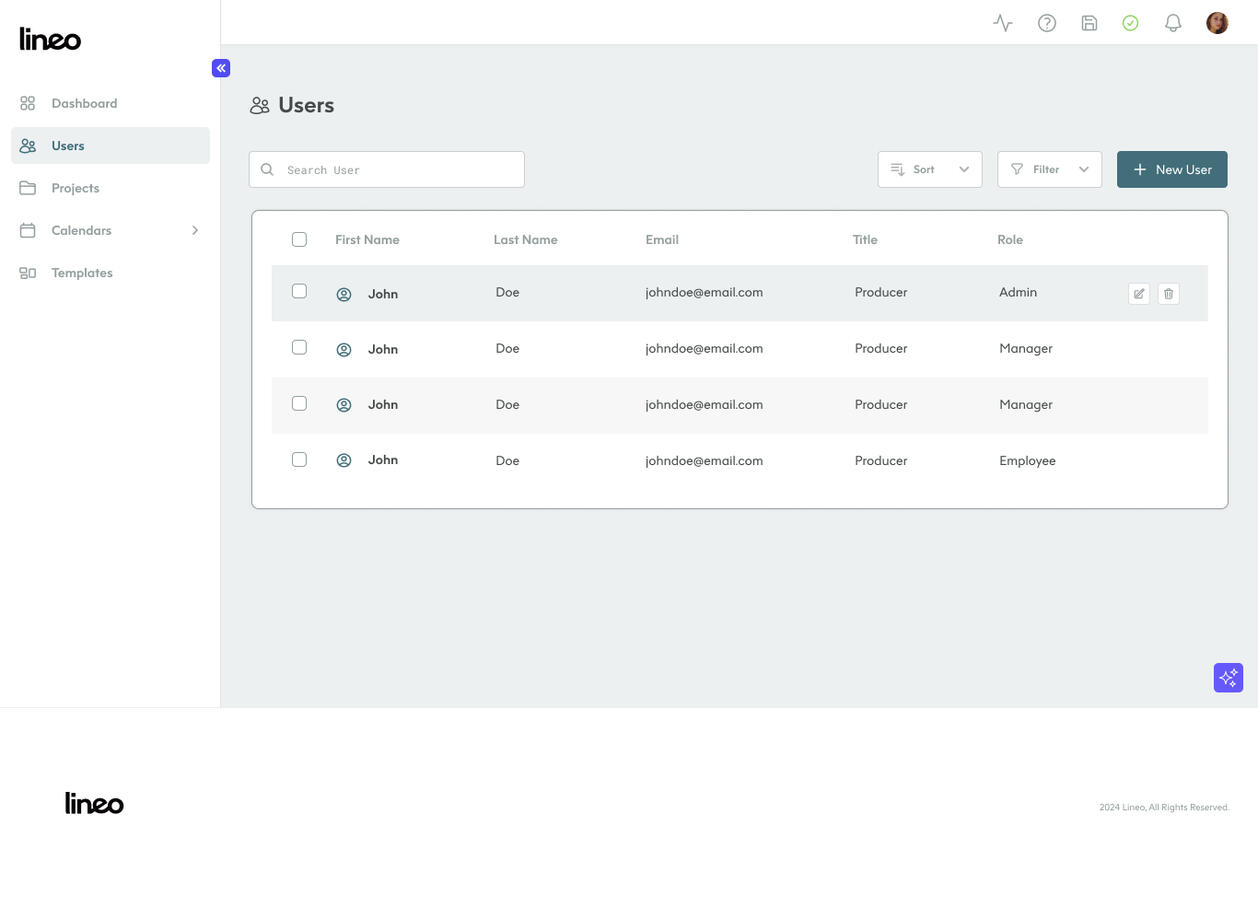Check the box for the Admin user row
Image resolution: width=1258 pixels, height=907 pixels.
click(299, 291)
